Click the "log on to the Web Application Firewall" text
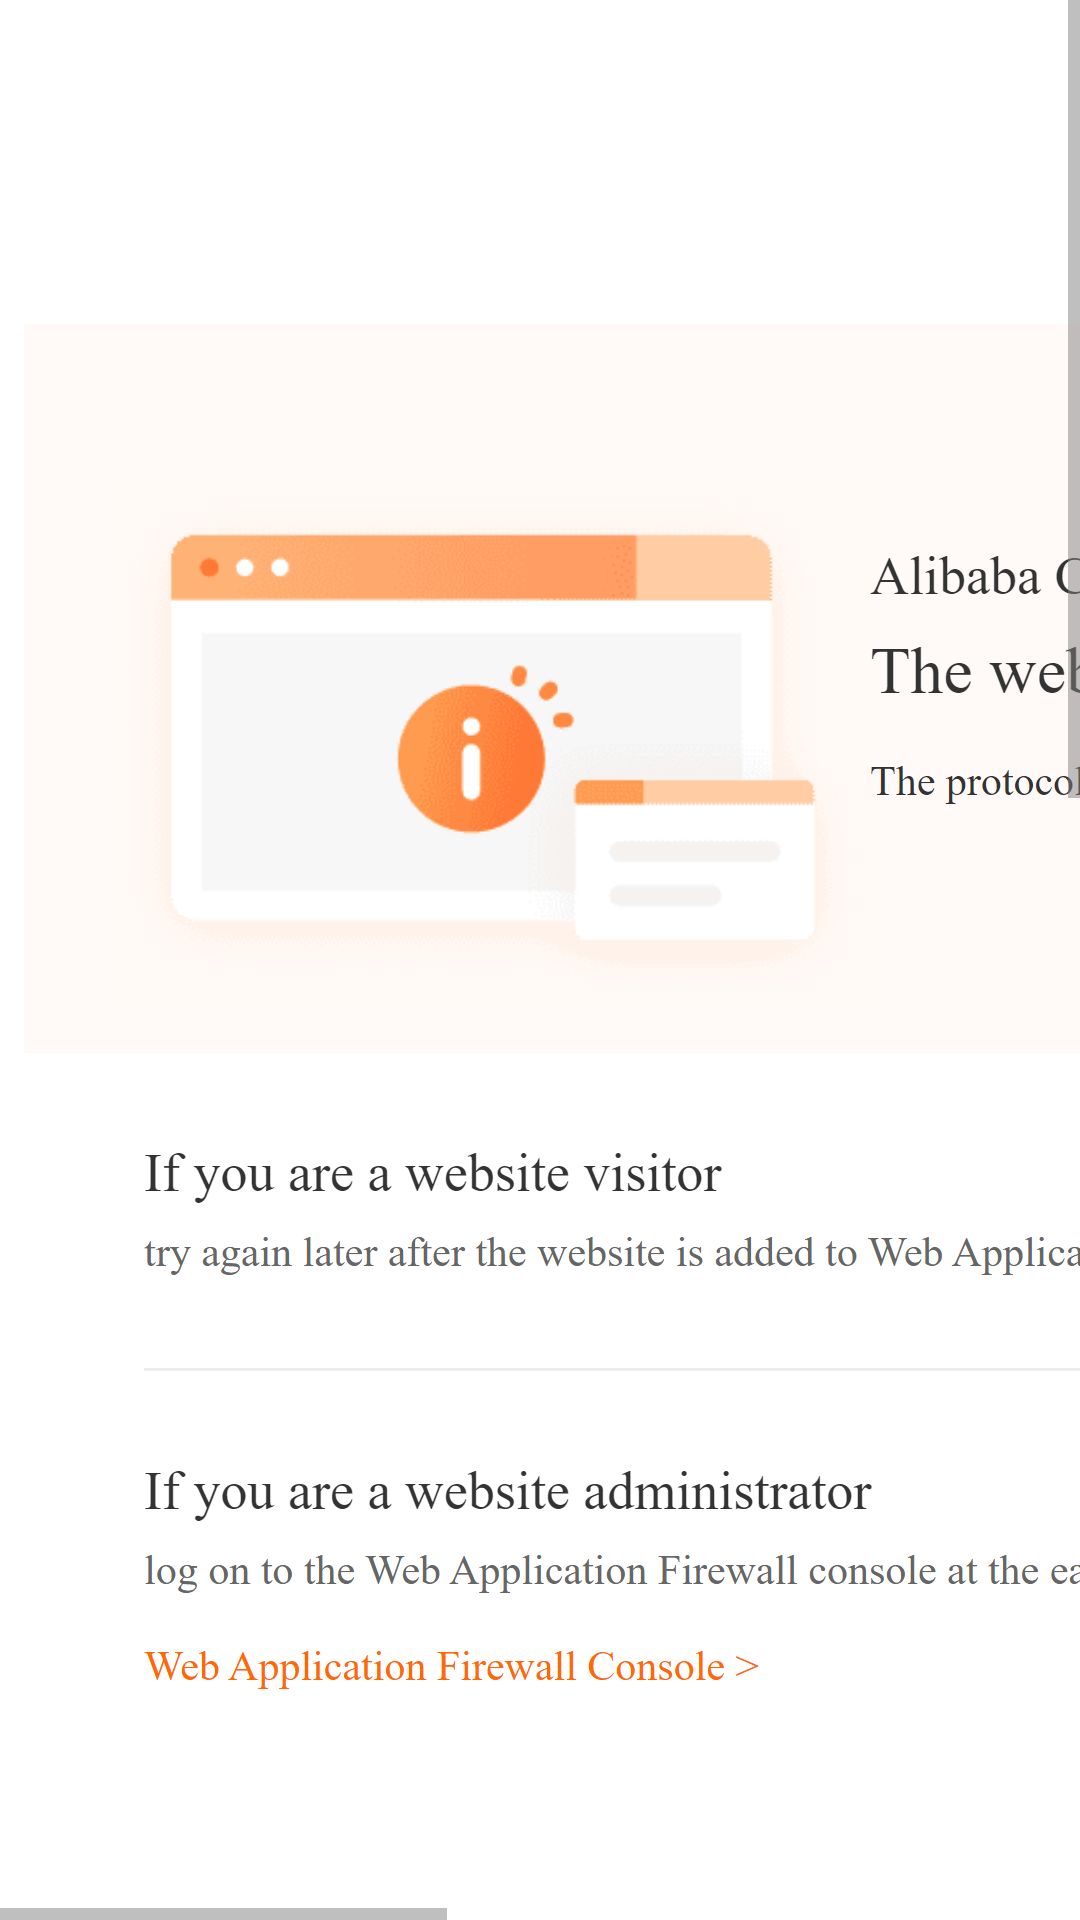This screenshot has width=1080, height=1920. coord(612,1571)
